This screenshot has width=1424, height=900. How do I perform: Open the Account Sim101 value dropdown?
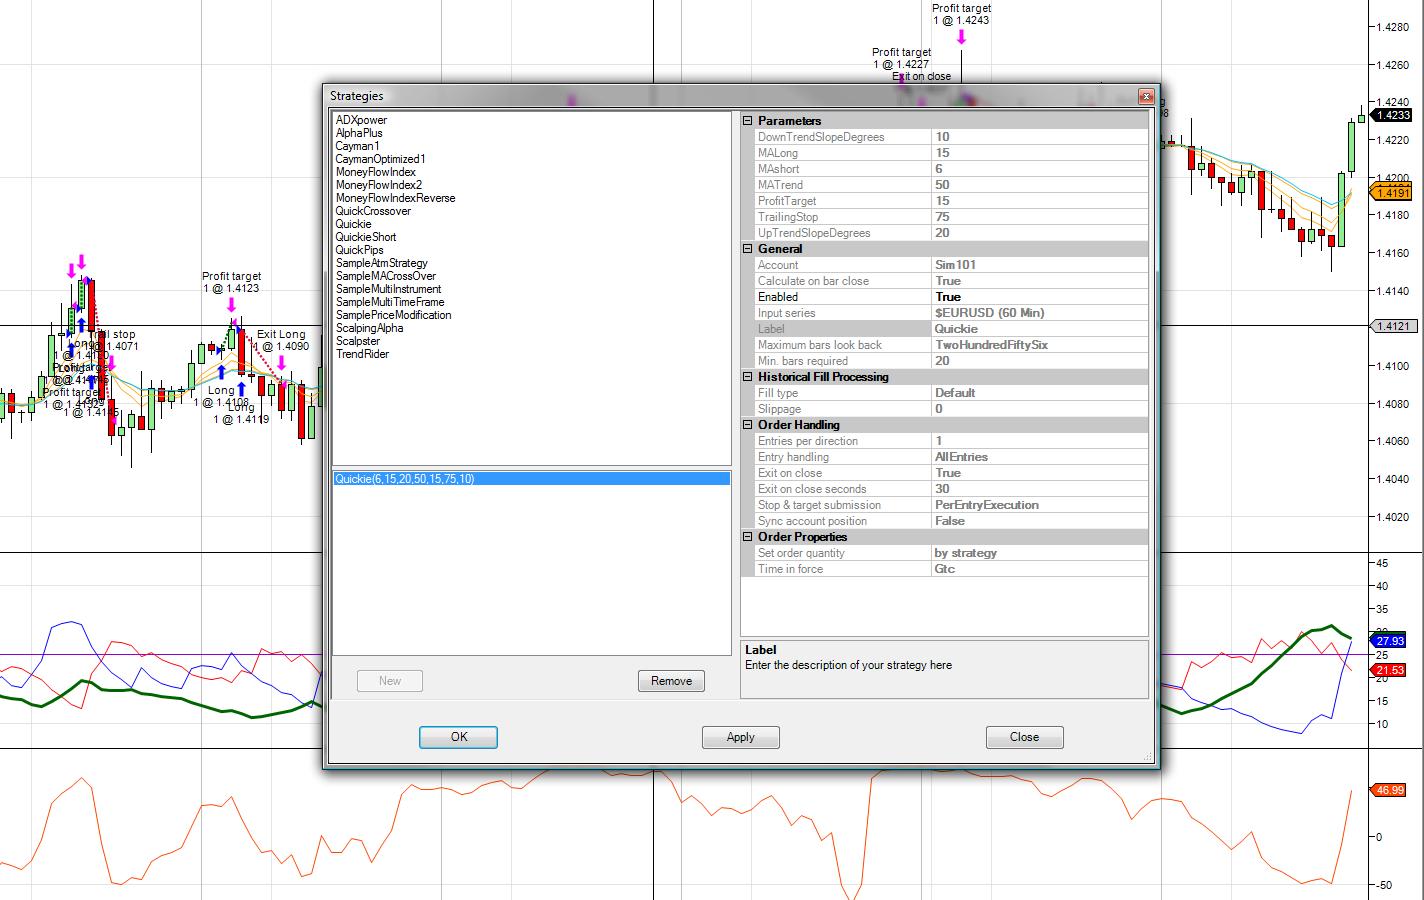1040,265
